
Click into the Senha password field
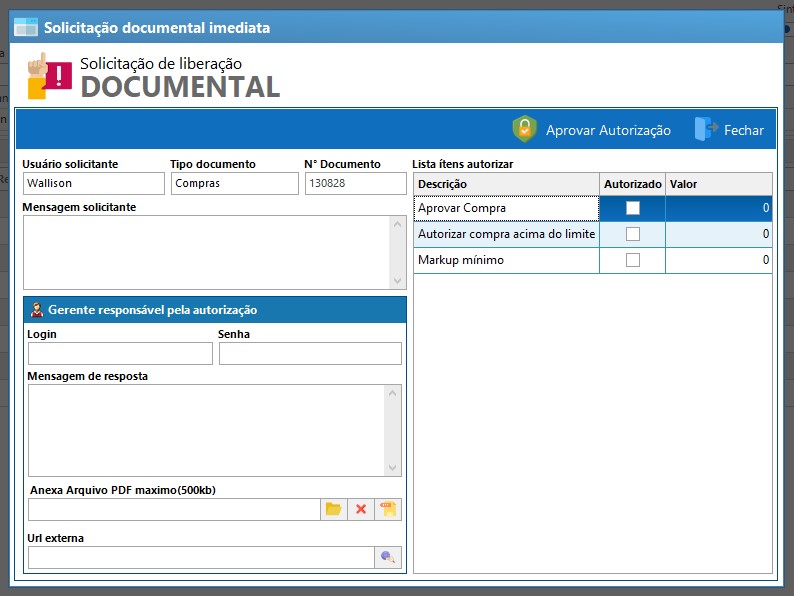[x=310, y=354]
